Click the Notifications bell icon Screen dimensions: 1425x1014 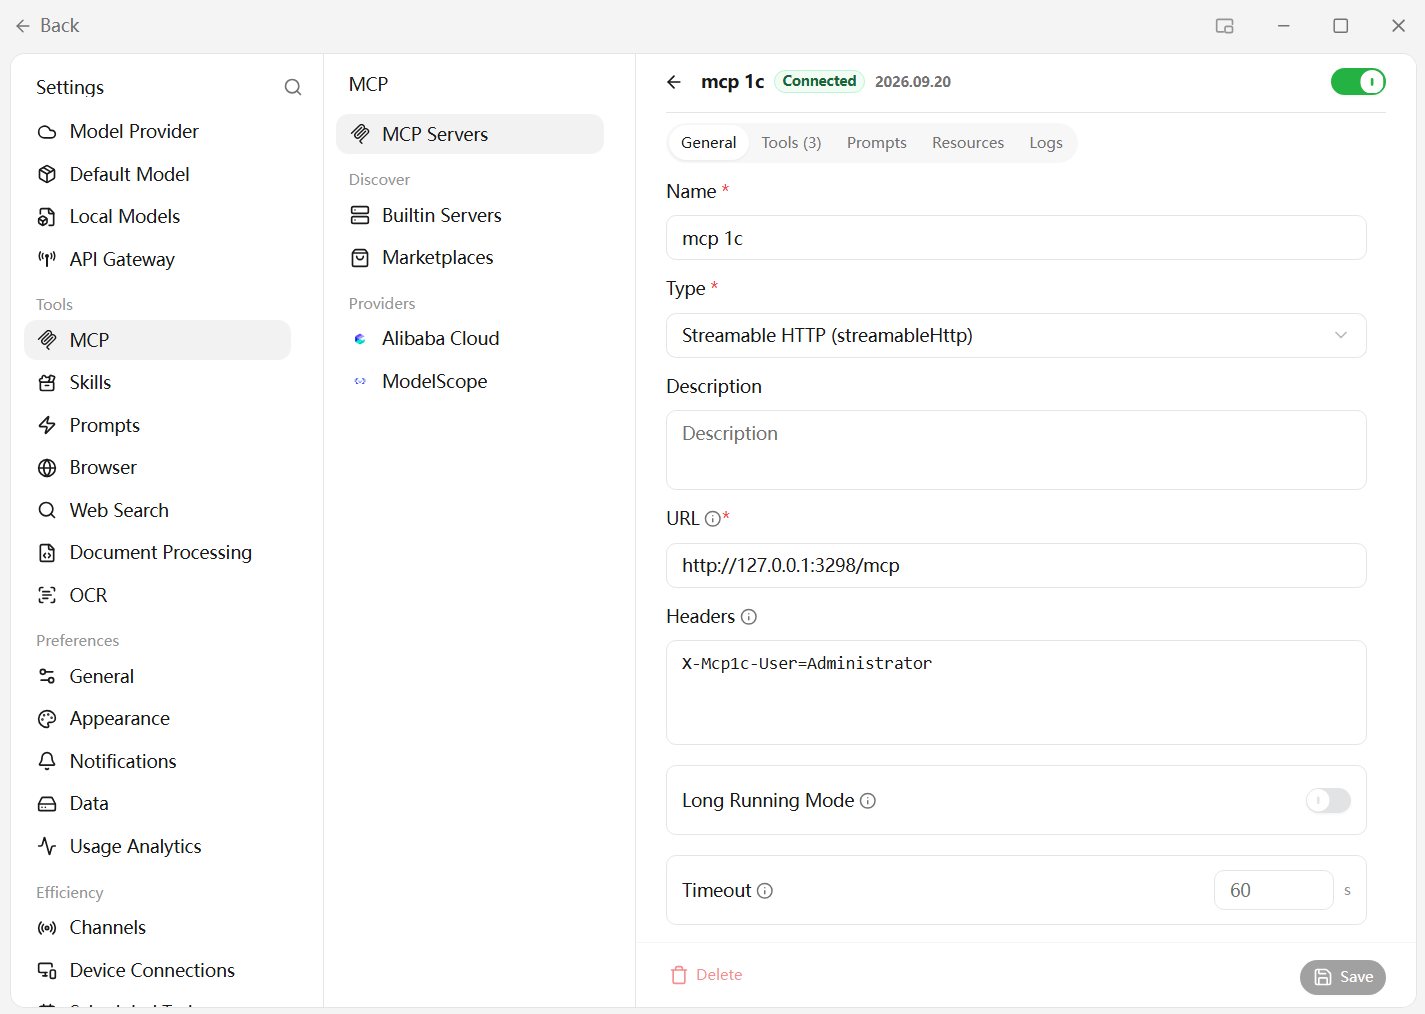tap(47, 761)
